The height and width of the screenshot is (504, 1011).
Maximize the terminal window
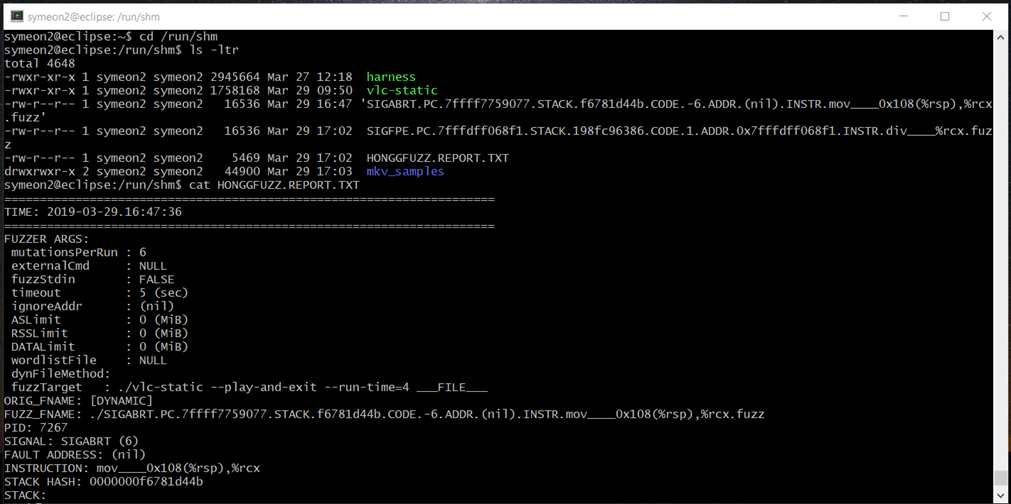[945, 17]
